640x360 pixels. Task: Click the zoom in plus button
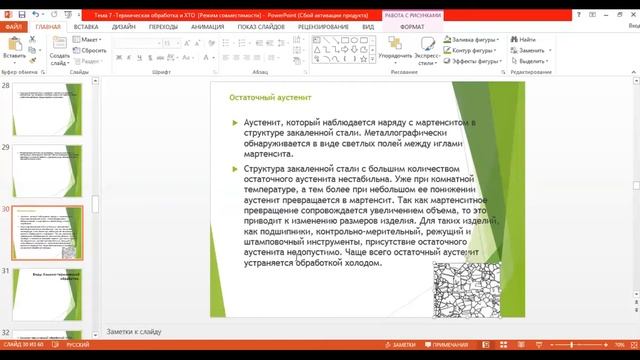[606, 345]
